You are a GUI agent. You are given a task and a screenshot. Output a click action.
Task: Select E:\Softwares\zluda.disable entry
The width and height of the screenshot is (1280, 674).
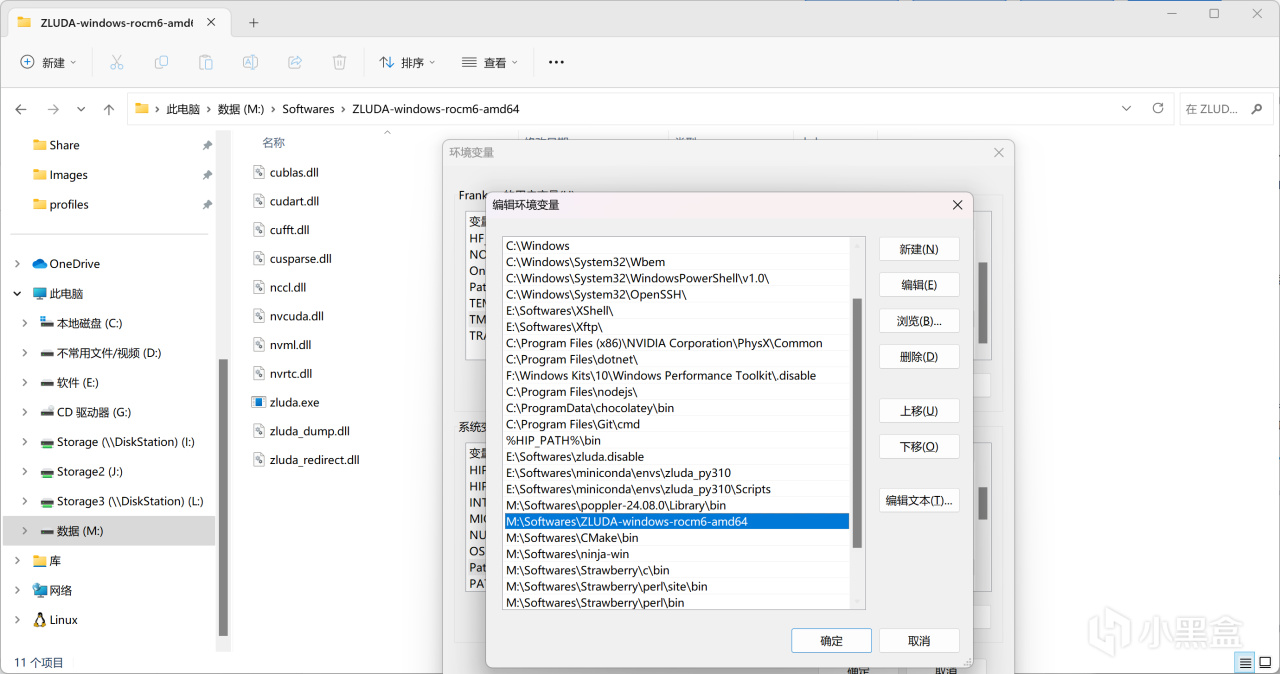[677, 457]
